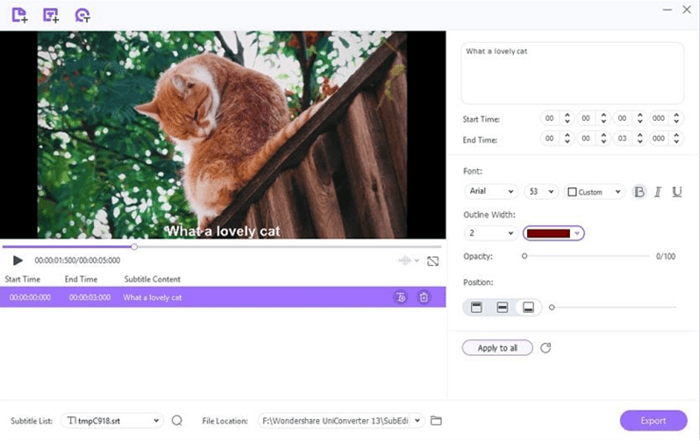This screenshot has height=441, width=700.
Task: Delete the 'What a lovely cat' subtitle row
Action: tap(424, 297)
